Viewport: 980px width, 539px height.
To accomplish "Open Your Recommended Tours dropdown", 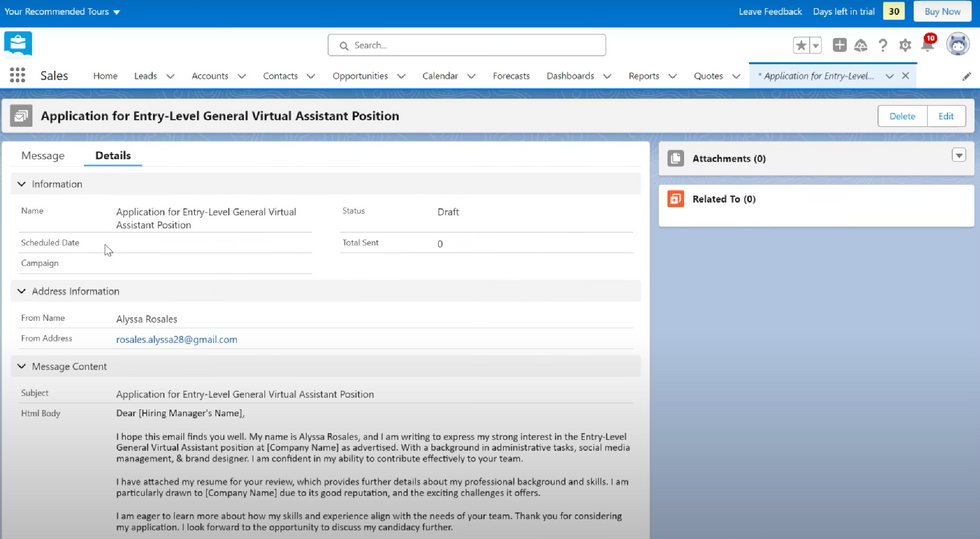I will click(62, 11).
